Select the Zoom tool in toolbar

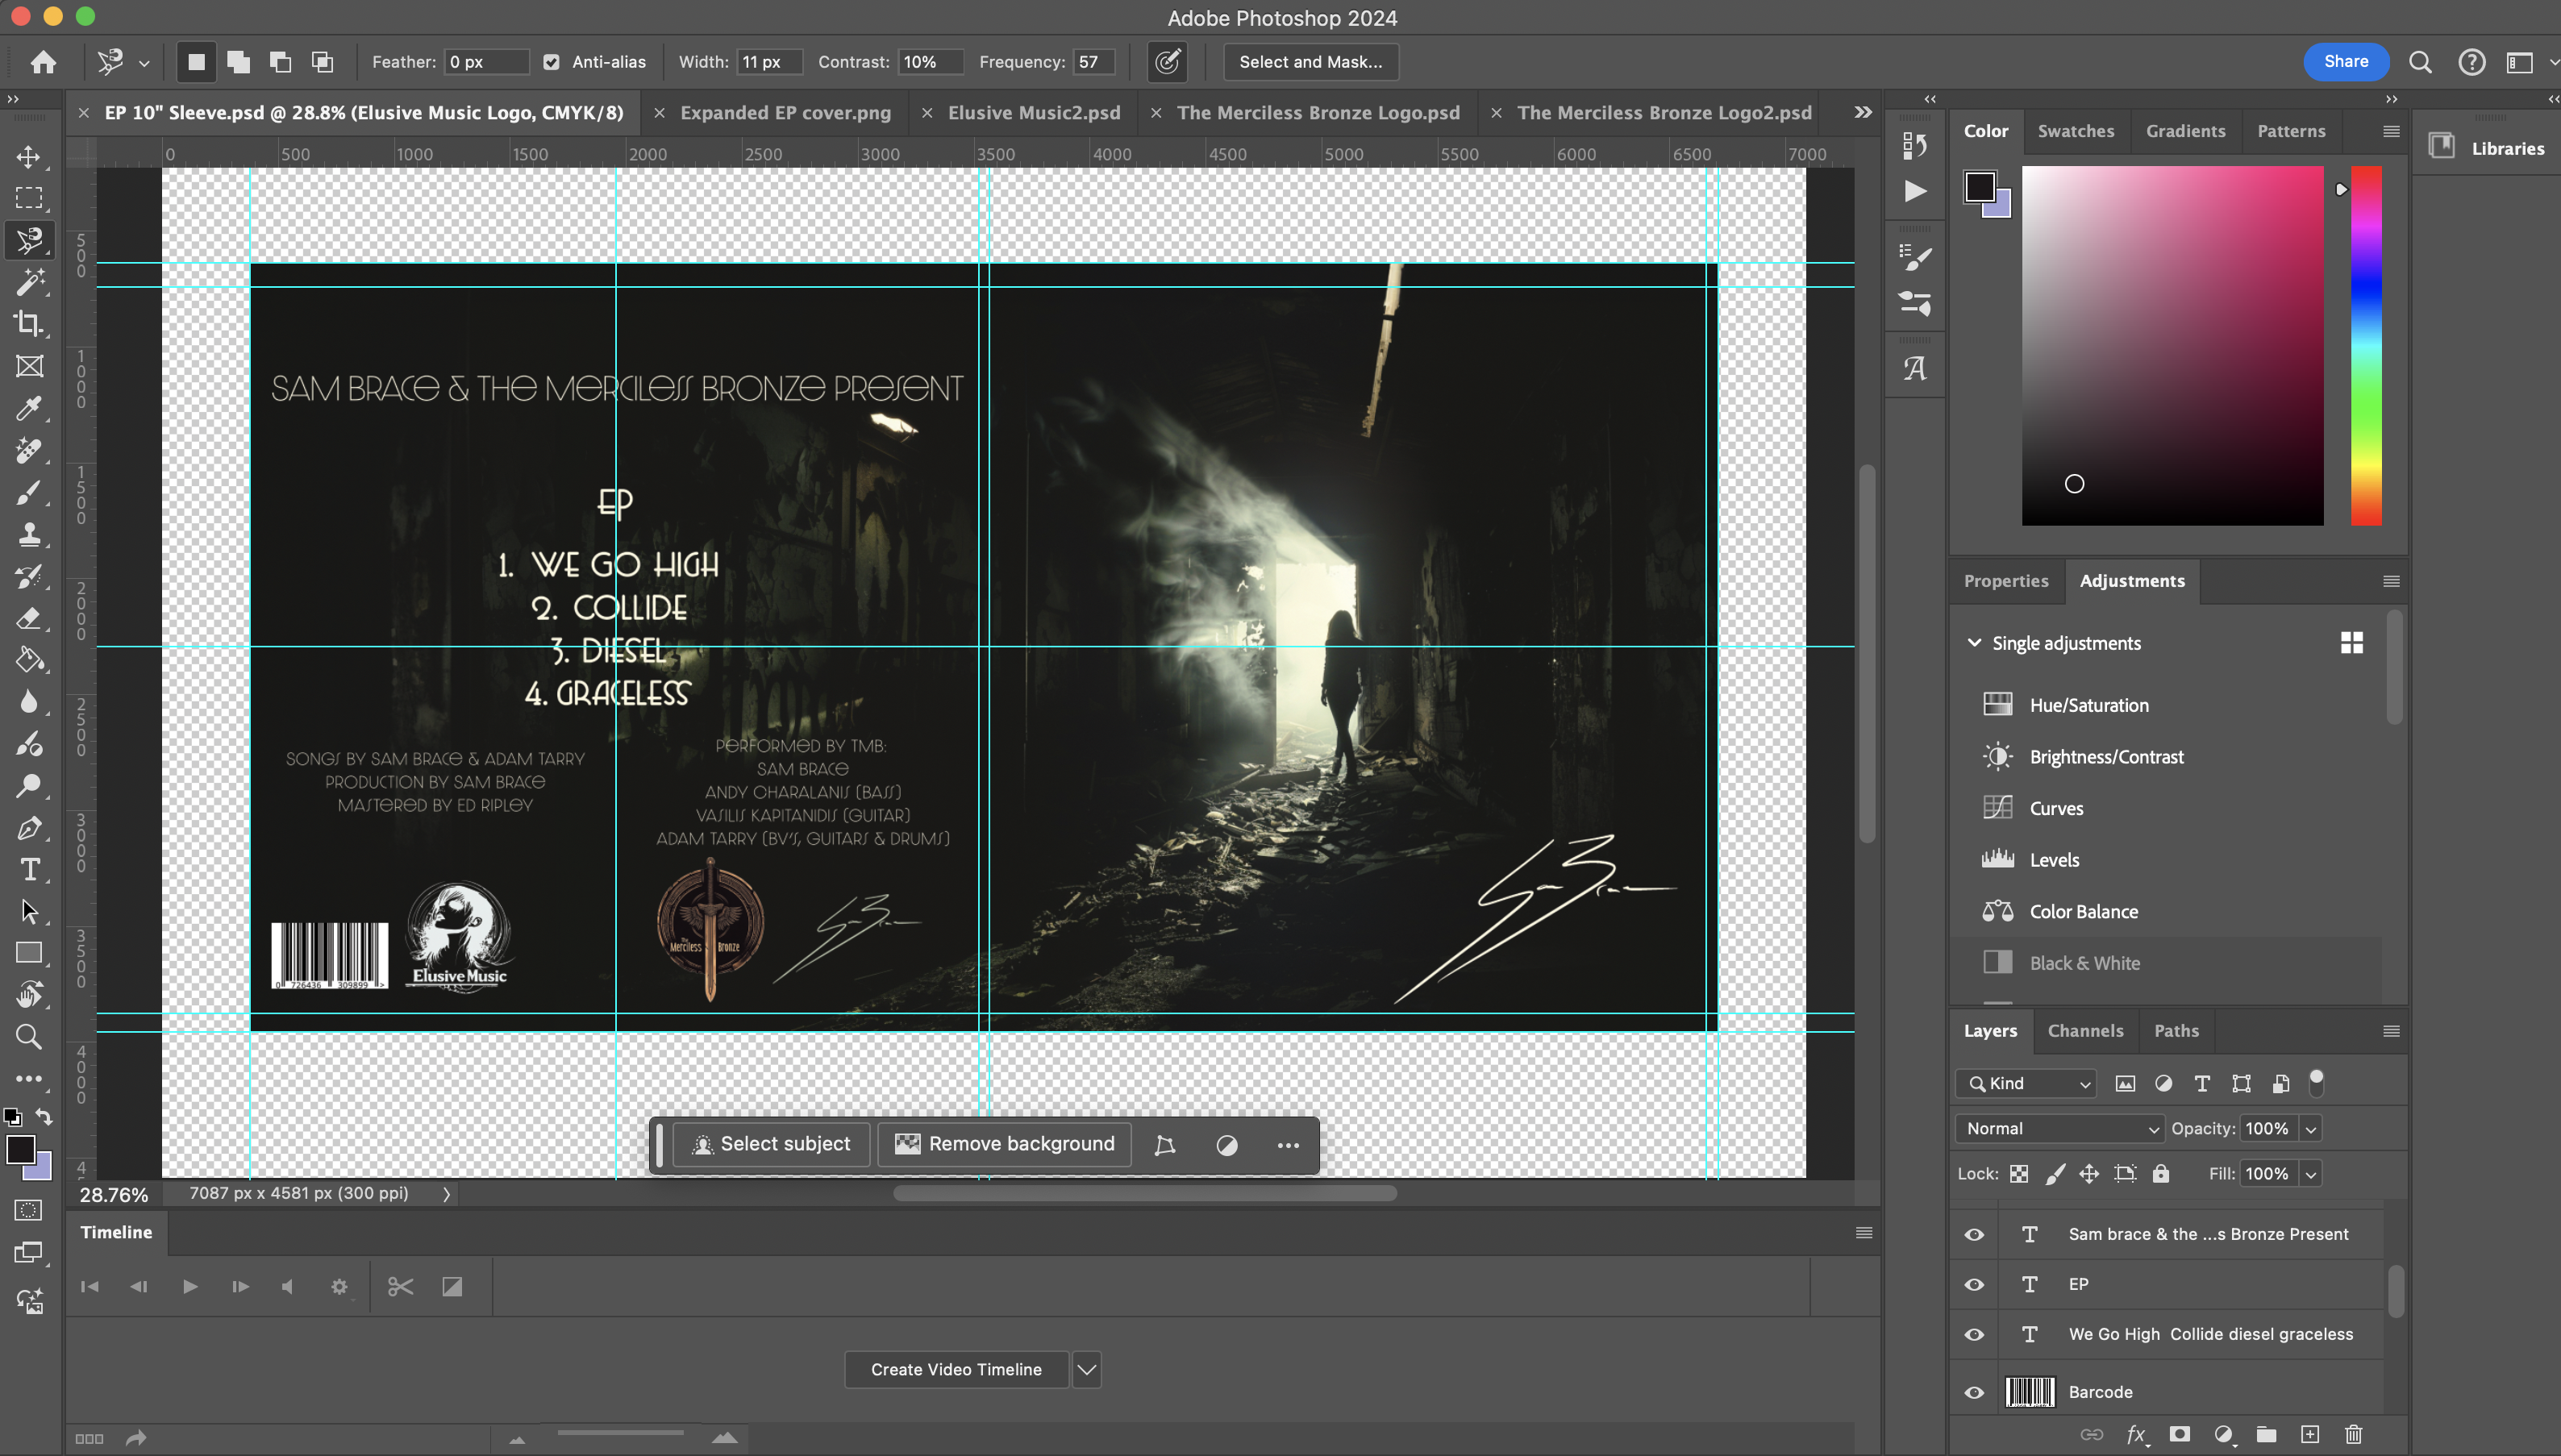[x=29, y=1037]
